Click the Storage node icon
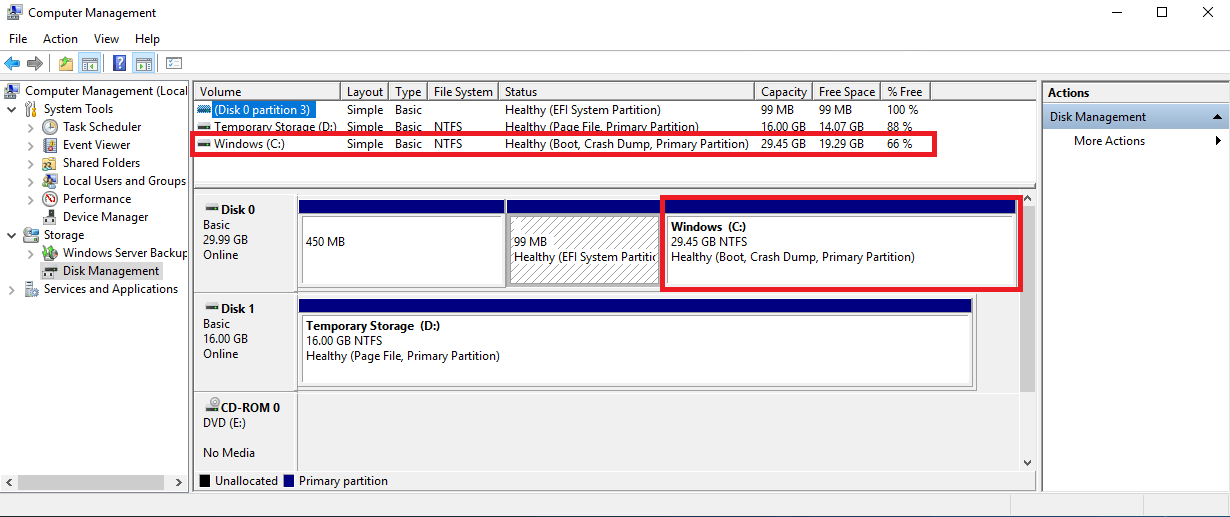1230x517 pixels. click(32, 235)
